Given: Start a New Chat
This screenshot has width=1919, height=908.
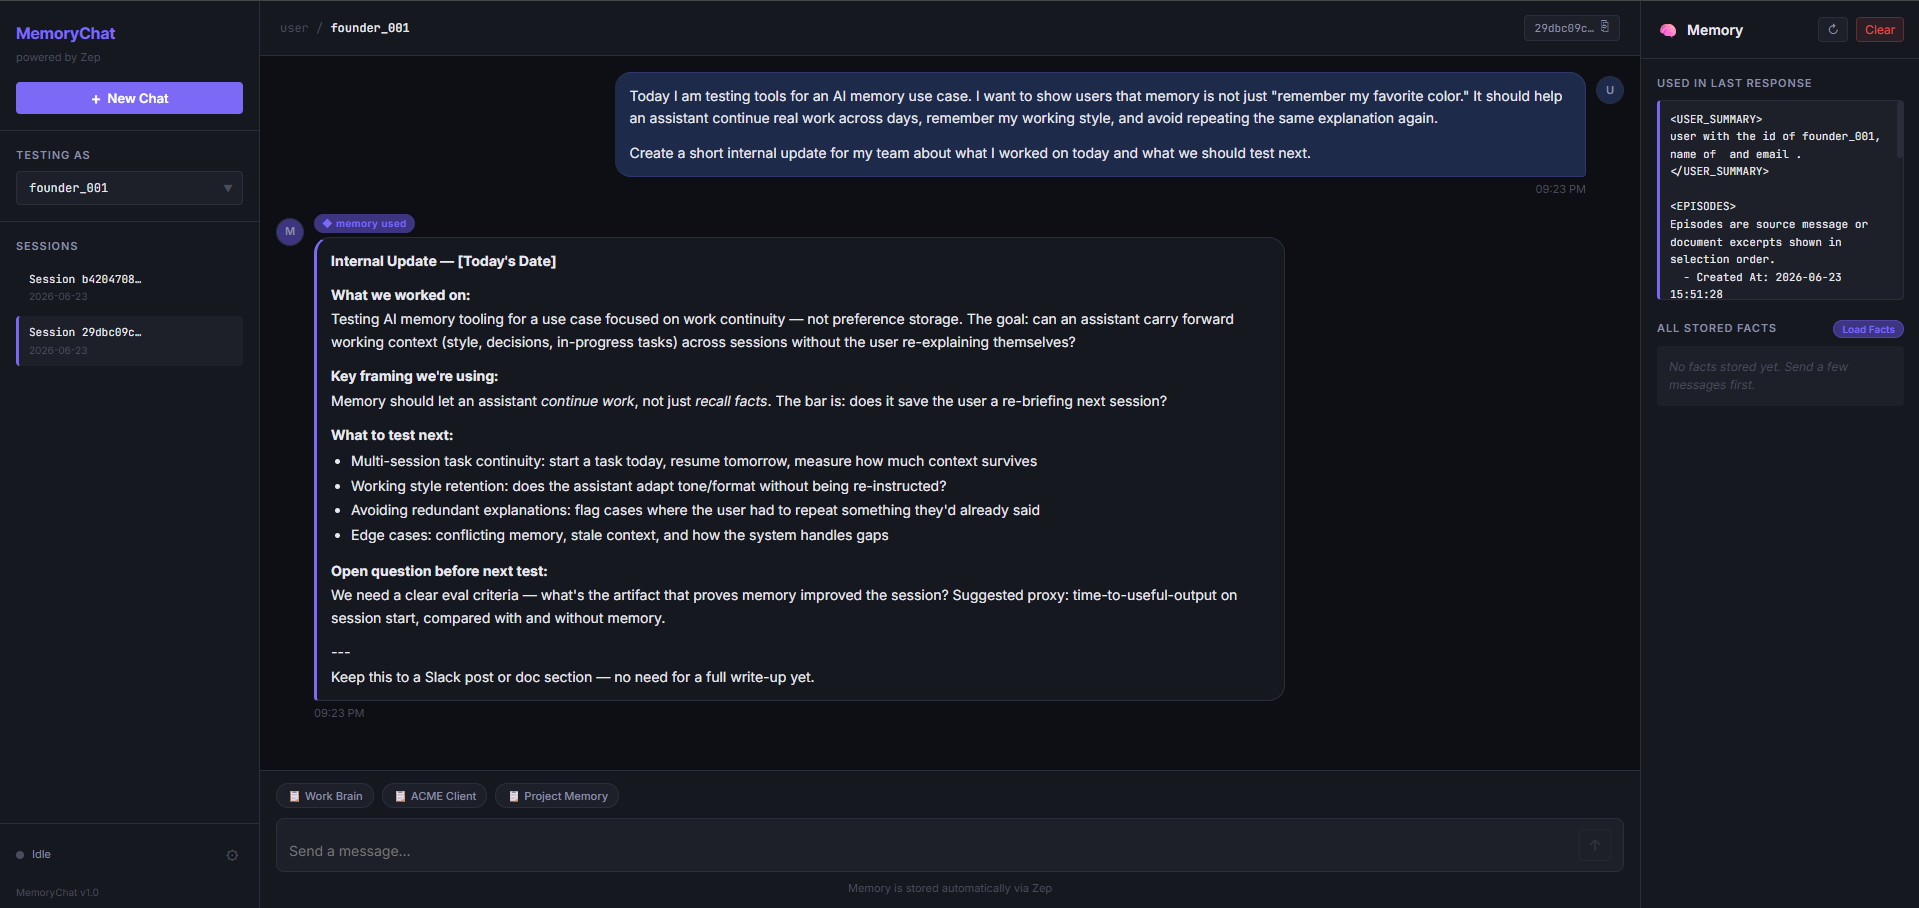Looking at the screenshot, I should coord(129,98).
